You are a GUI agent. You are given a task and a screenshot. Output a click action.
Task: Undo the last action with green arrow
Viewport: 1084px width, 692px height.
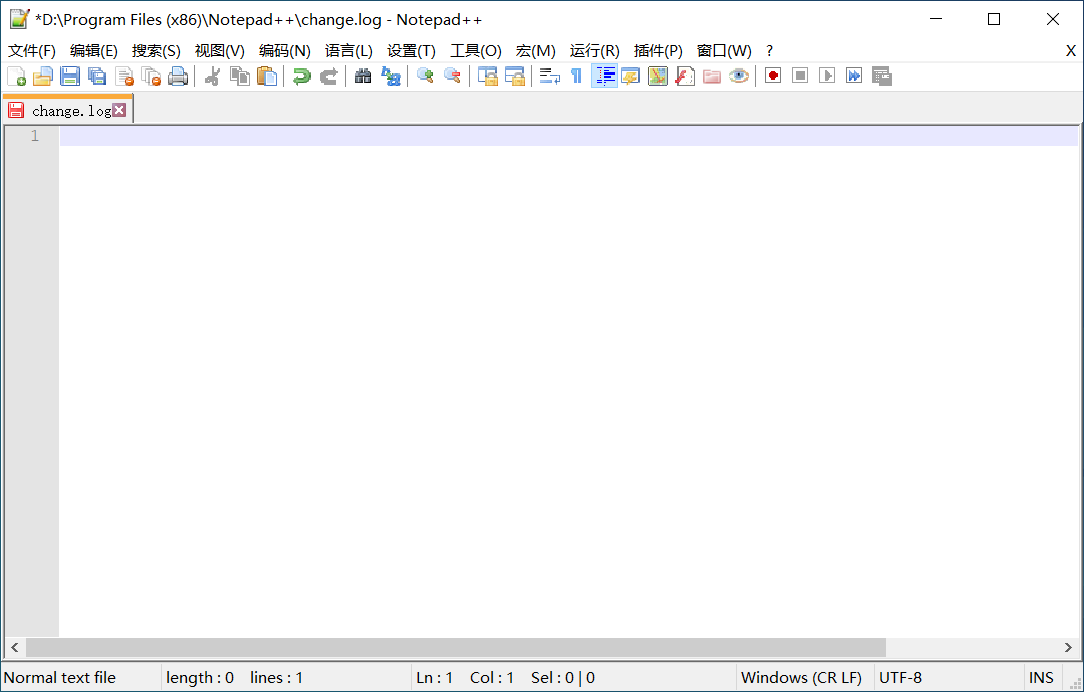point(301,76)
